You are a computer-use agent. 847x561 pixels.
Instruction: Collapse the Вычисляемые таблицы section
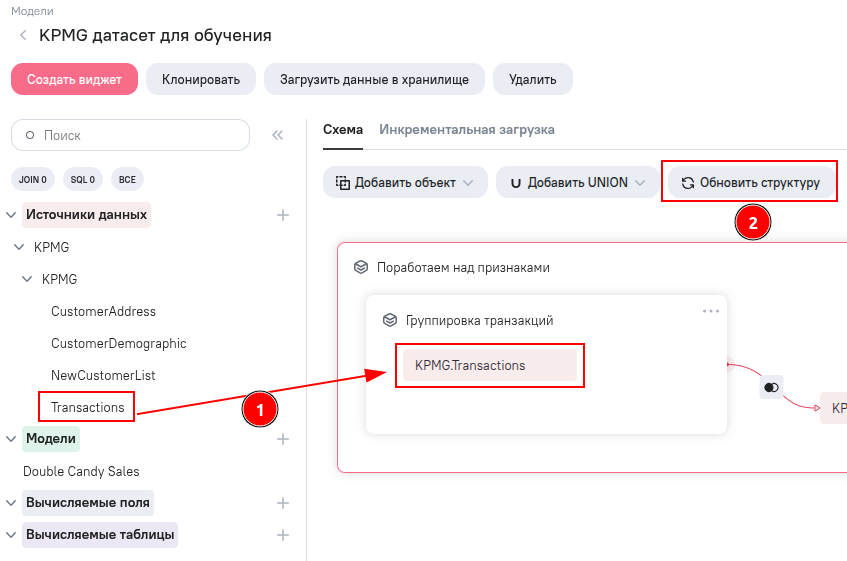pos(11,535)
